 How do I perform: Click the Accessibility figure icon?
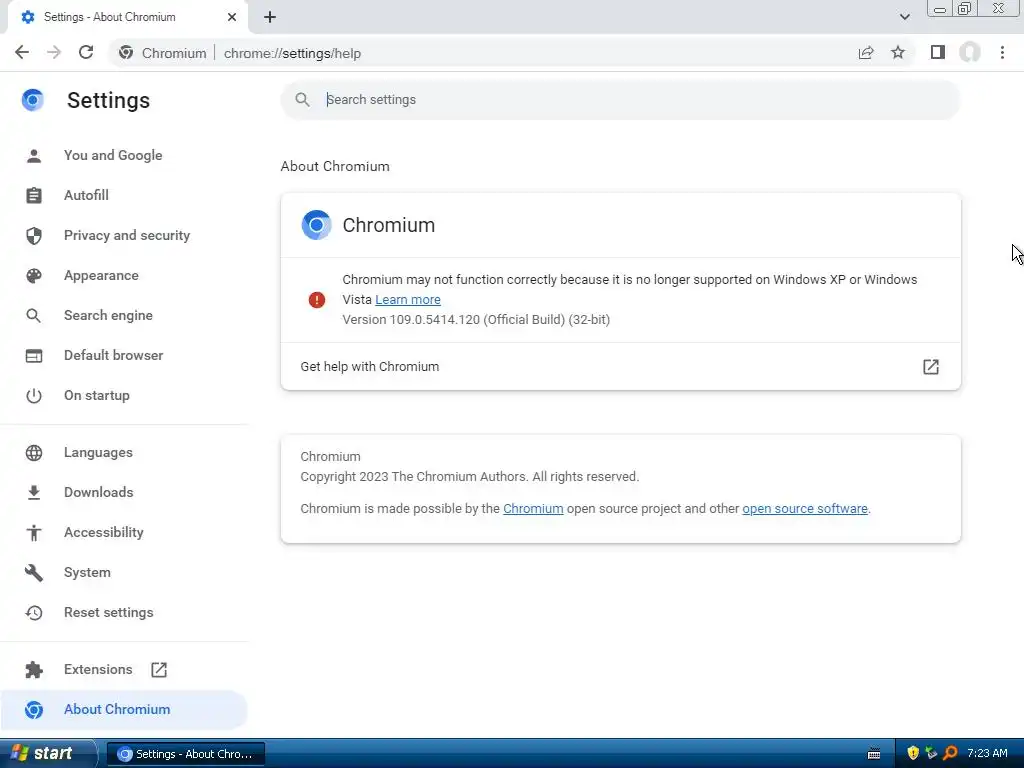pyautogui.click(x=34, y=532)
